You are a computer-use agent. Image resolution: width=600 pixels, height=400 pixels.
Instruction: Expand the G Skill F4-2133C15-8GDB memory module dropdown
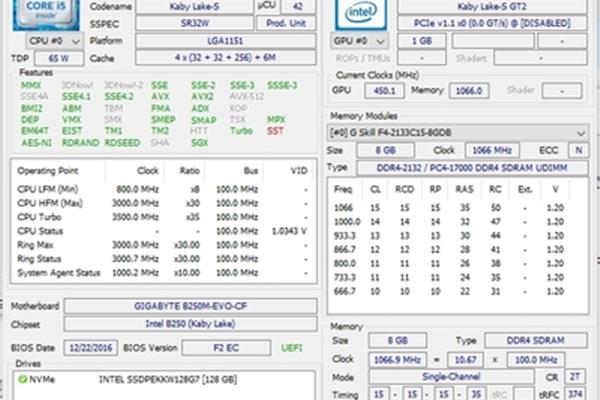pyautogui.click(x=458, y=133)
